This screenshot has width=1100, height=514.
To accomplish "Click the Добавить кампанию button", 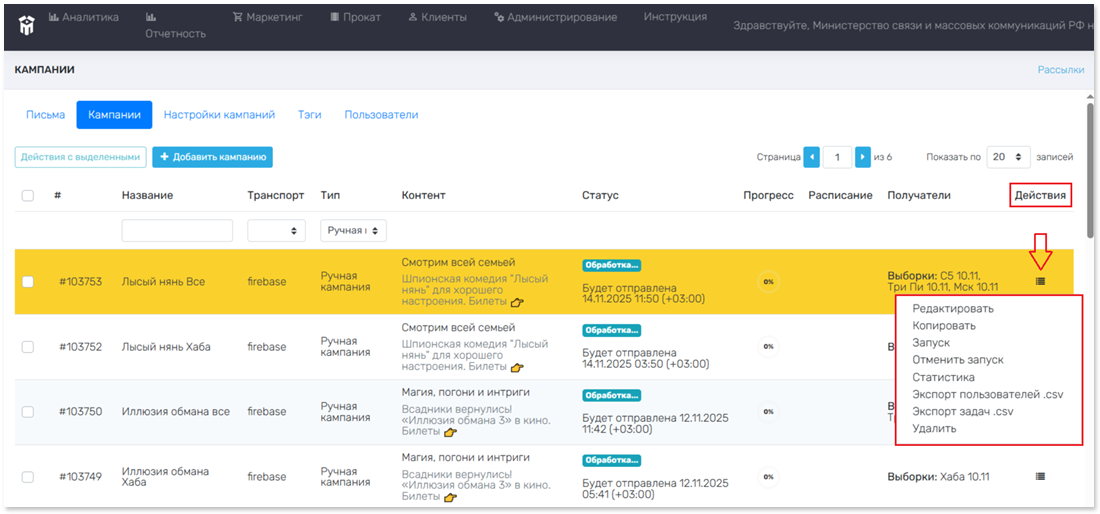I will (212, 157).
